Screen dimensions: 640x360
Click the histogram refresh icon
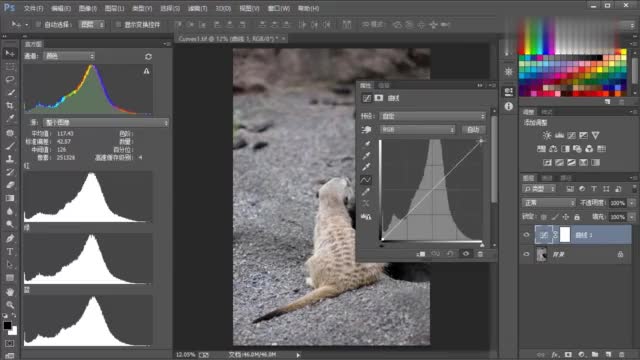pos(148,56)
